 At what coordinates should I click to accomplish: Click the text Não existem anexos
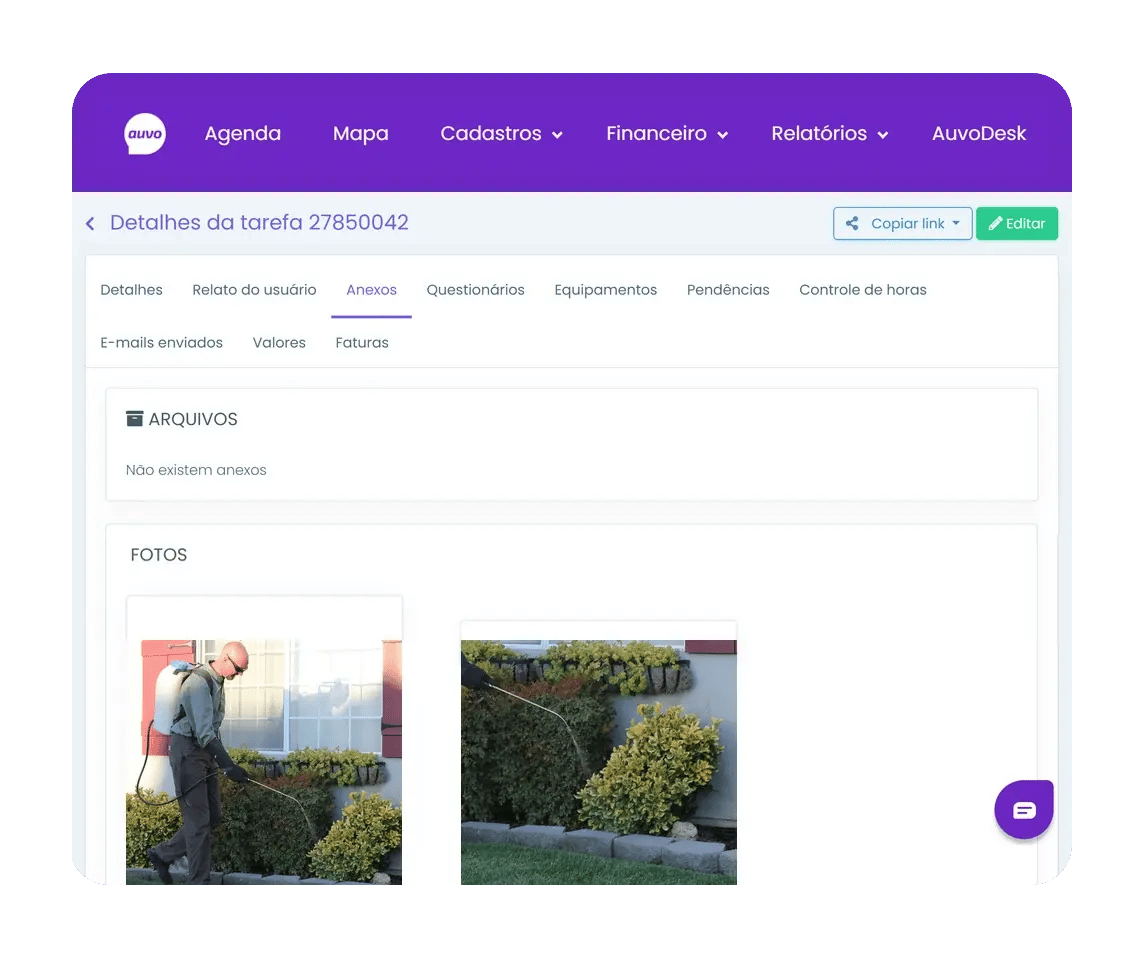196,470
